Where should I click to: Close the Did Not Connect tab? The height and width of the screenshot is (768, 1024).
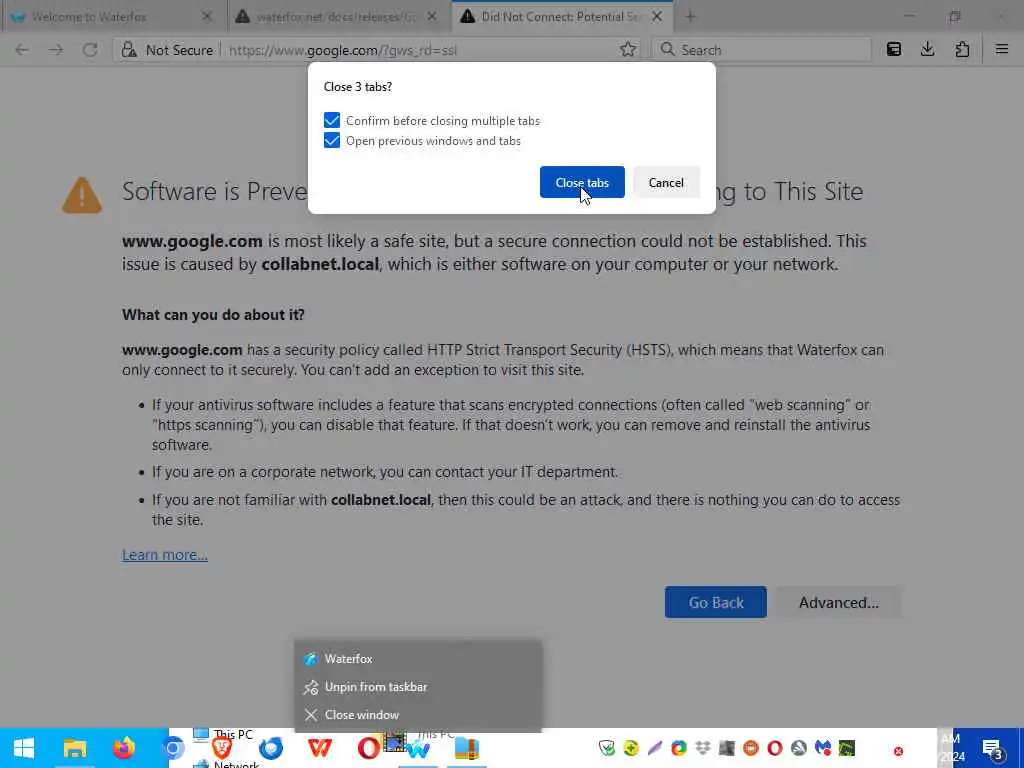click(657, 17)
